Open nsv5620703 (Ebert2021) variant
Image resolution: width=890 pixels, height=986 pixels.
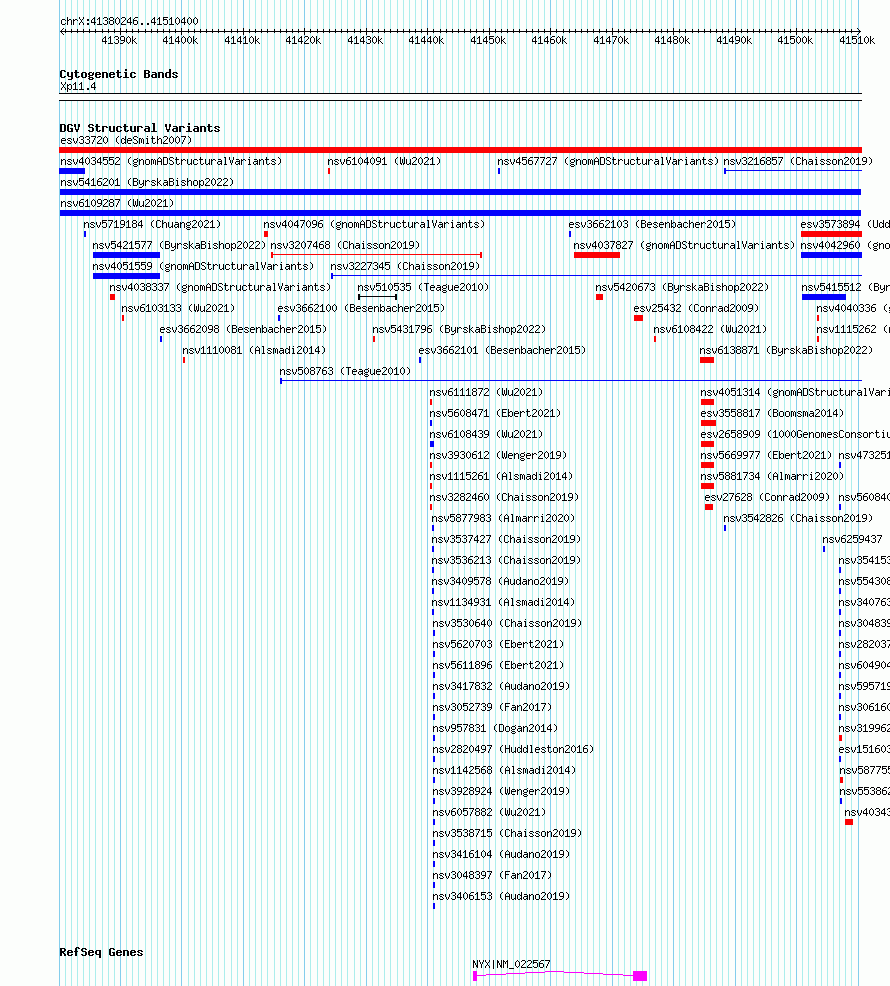(x=498, y=645)
